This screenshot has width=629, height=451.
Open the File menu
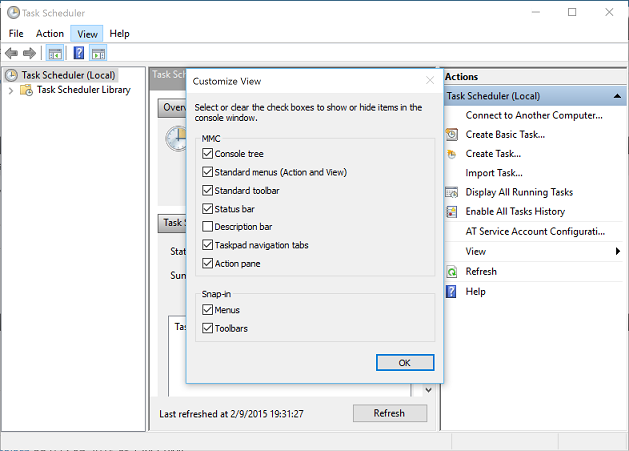pos(16,34)
